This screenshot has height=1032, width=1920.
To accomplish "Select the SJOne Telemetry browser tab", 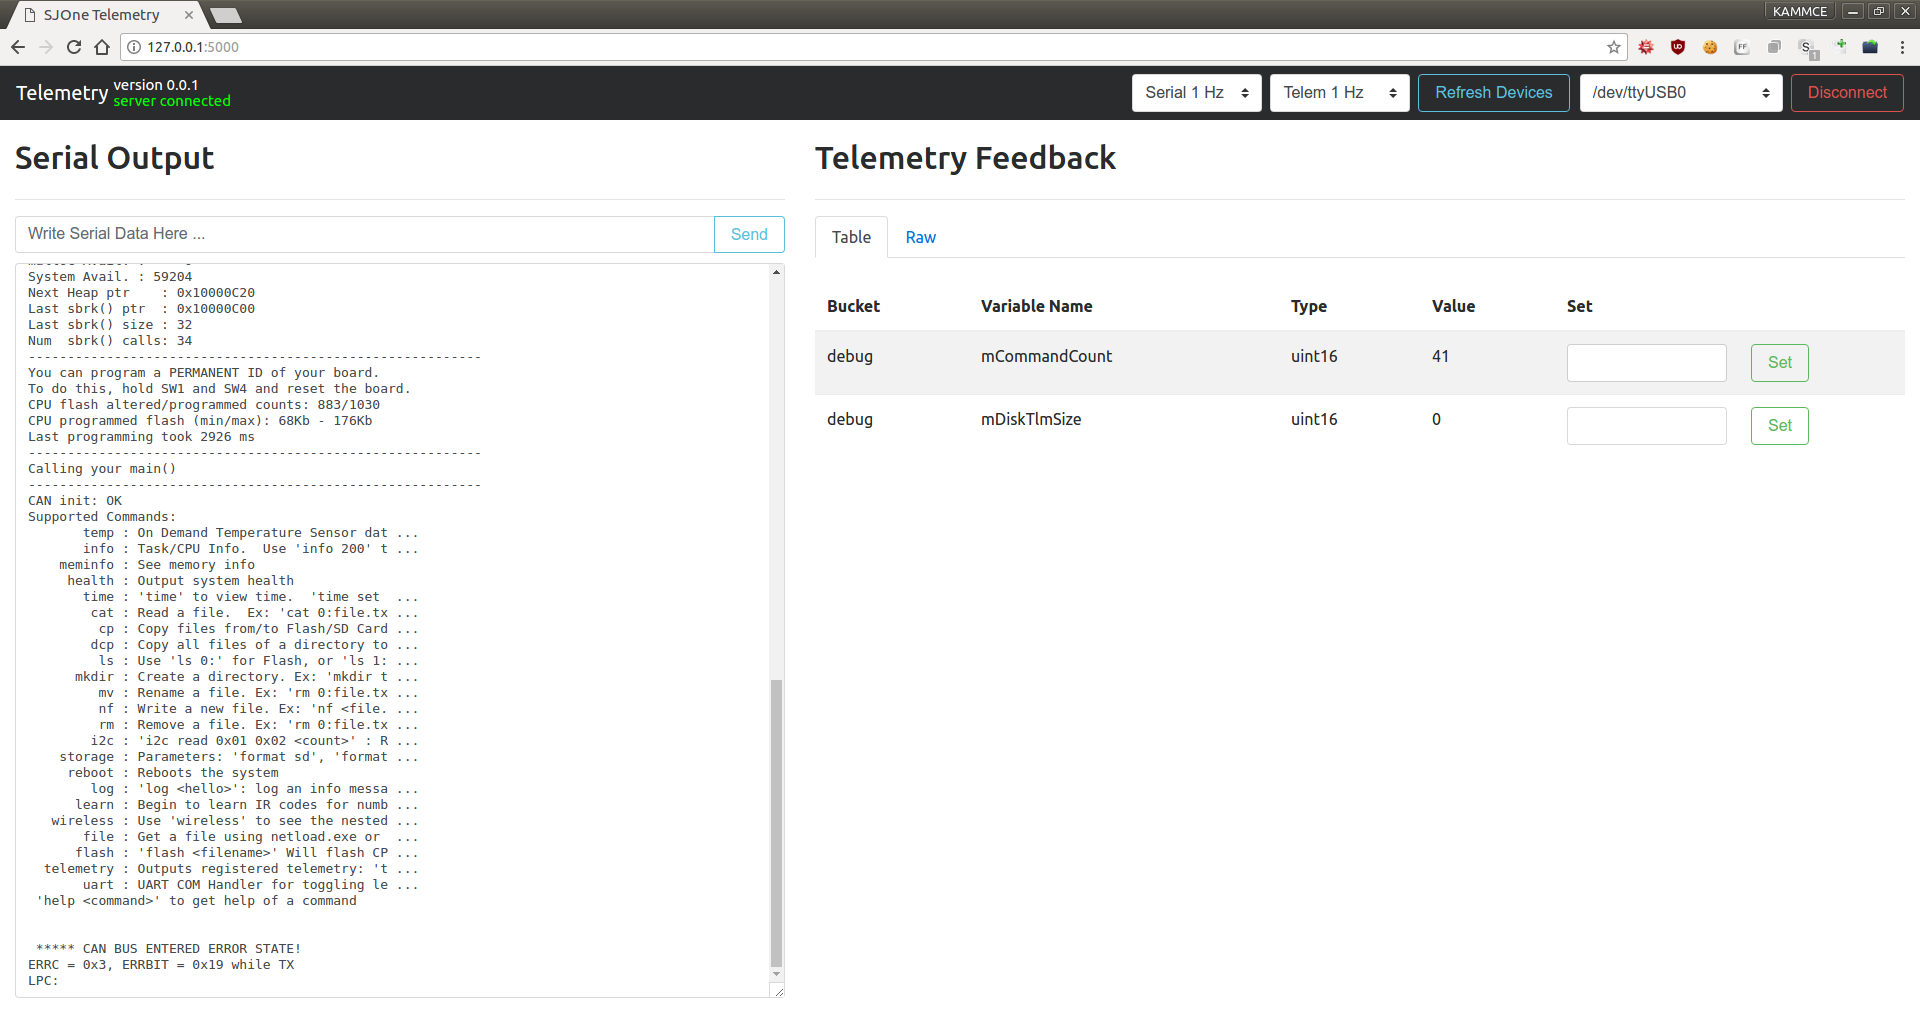I will point(102,15).
